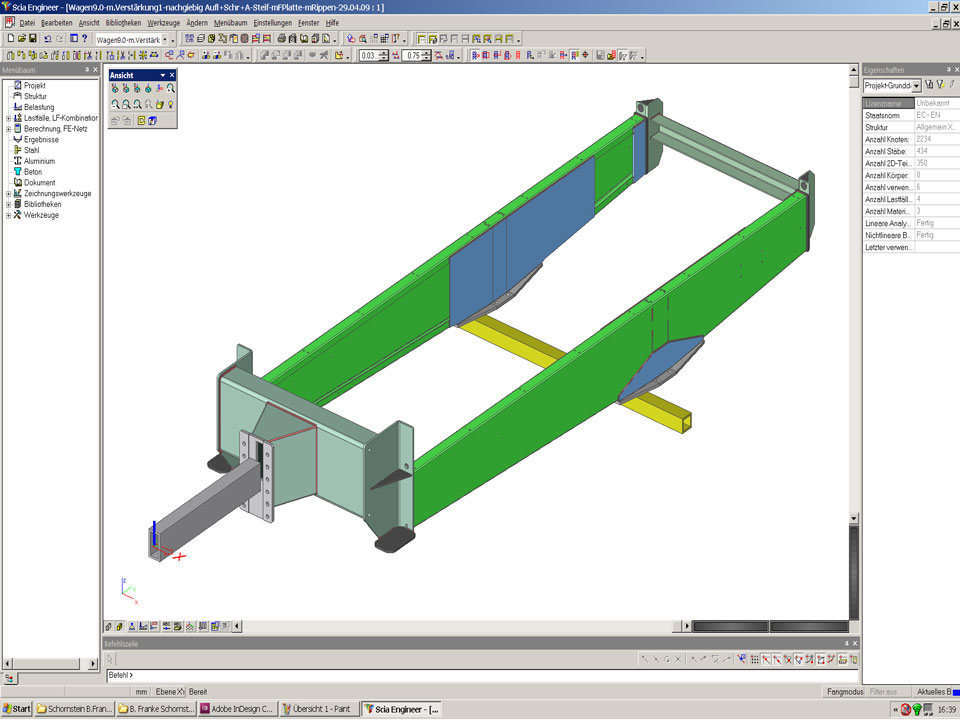Open the Wagen9.0 project selector dropdown
This screenshot has width=960, height=720.
pyautogui.click(x=170, y=39)
